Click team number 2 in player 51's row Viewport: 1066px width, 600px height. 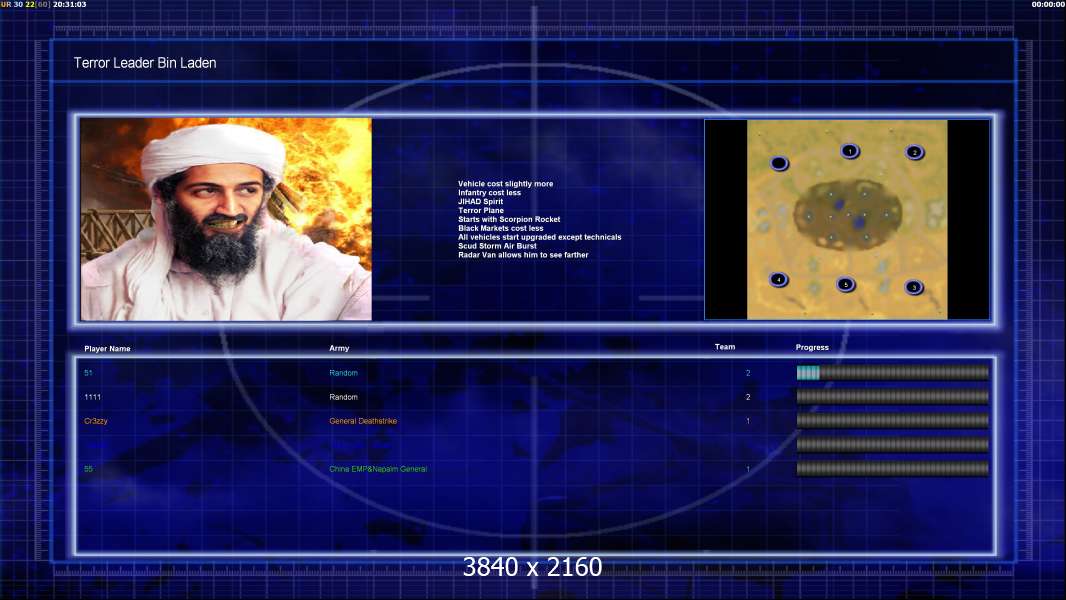(x=748, y=373)
